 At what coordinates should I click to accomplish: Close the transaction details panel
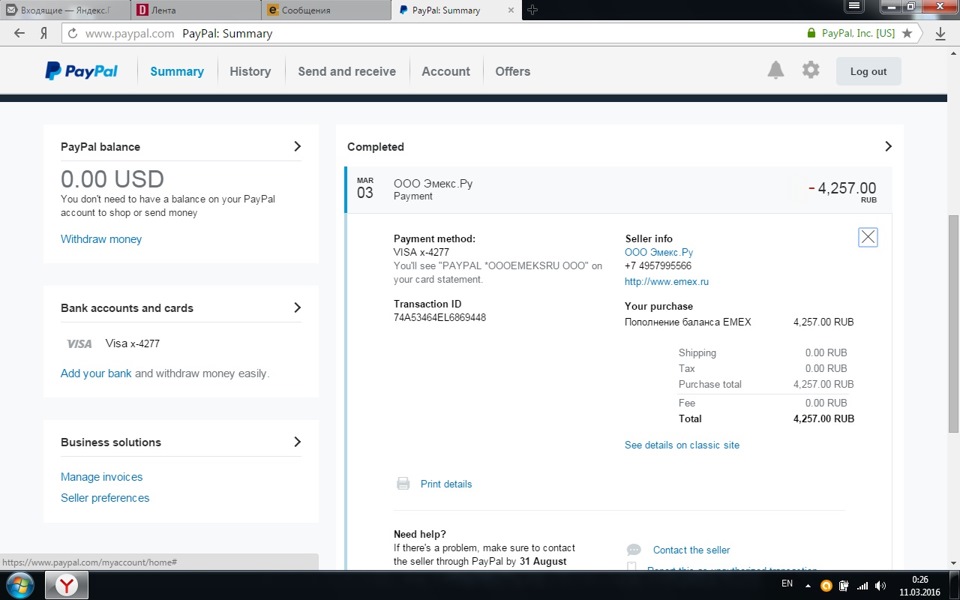coord(868,237)
